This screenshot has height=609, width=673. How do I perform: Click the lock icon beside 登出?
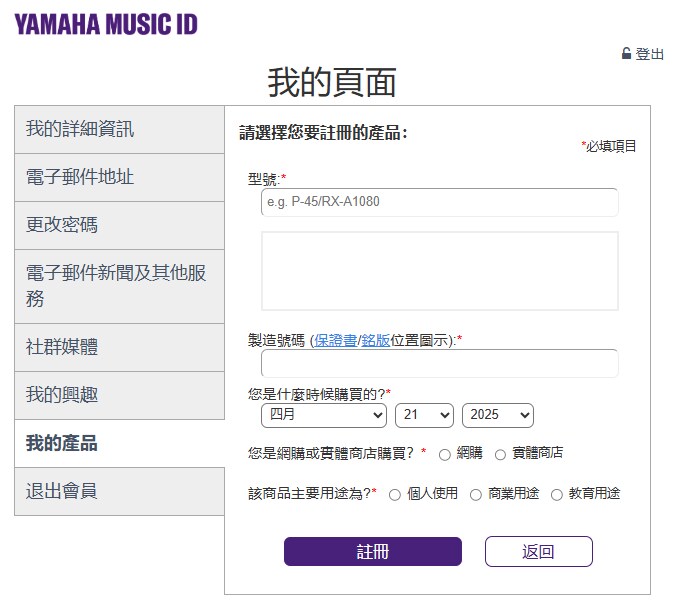[627, 54]
